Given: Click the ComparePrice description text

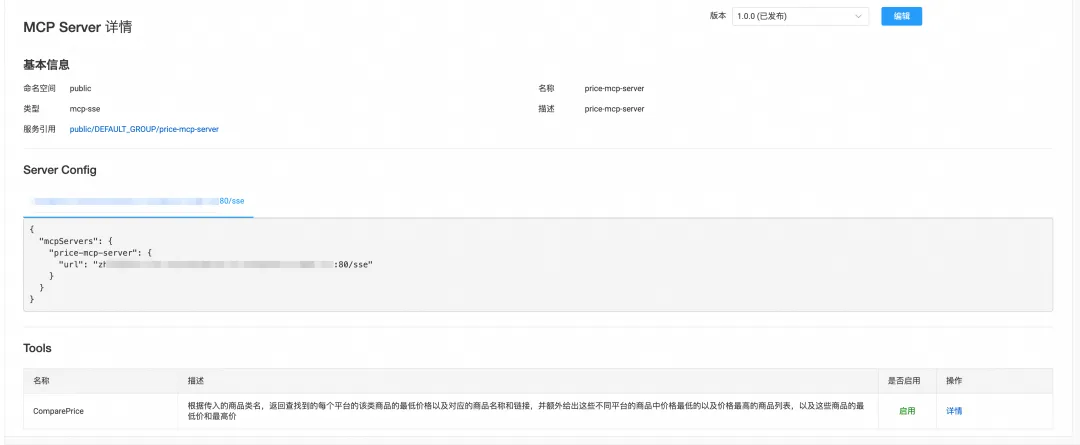Looking at the screenshot, I should (x=526, y=411).
